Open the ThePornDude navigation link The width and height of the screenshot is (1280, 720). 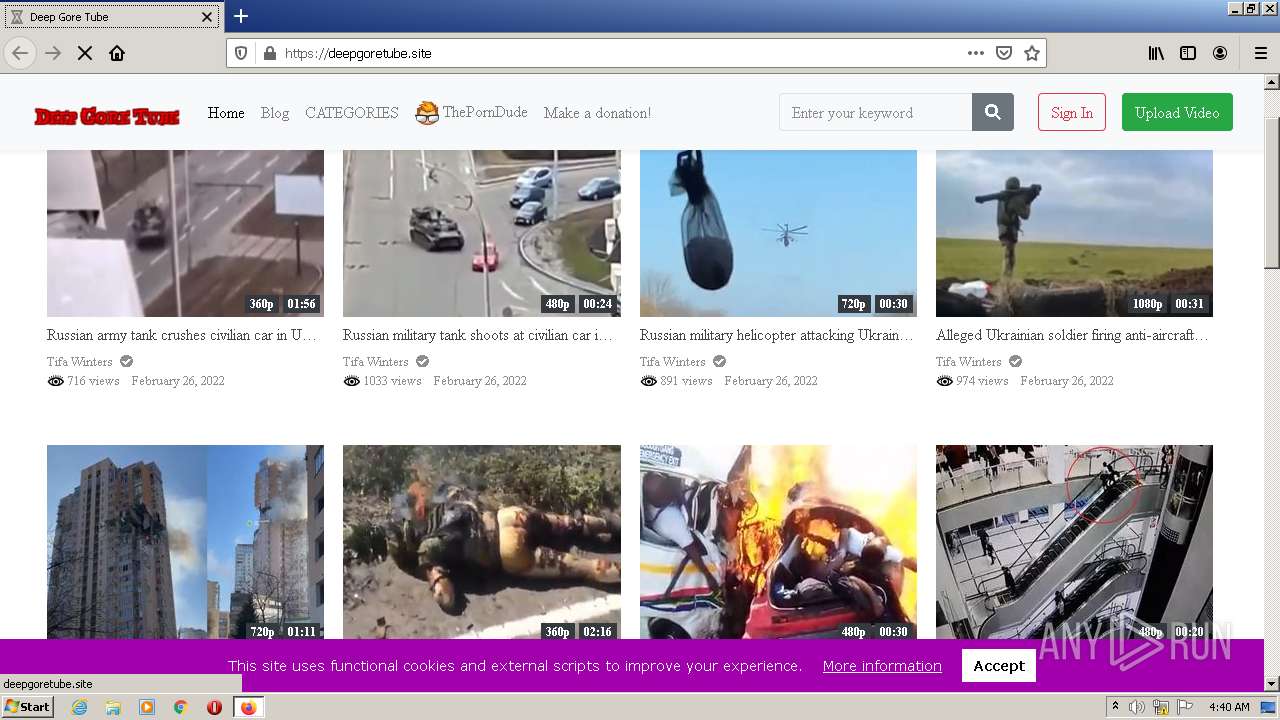tap(471, 113)
